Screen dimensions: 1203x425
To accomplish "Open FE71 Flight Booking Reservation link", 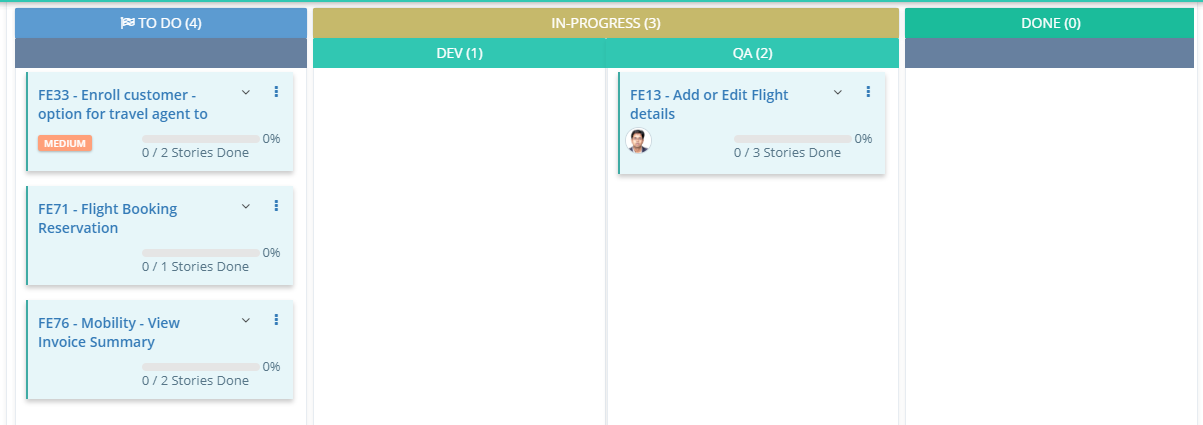I will pos(107,218).
